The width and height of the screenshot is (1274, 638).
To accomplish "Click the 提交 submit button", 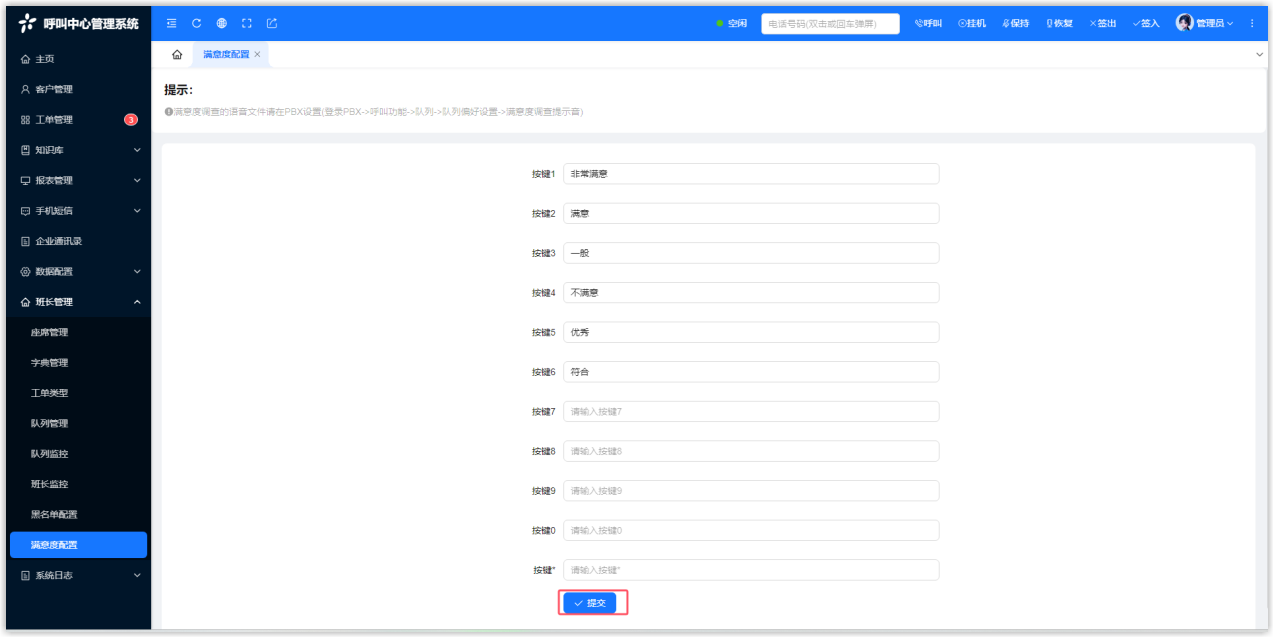I will click(x=590, y=603).
